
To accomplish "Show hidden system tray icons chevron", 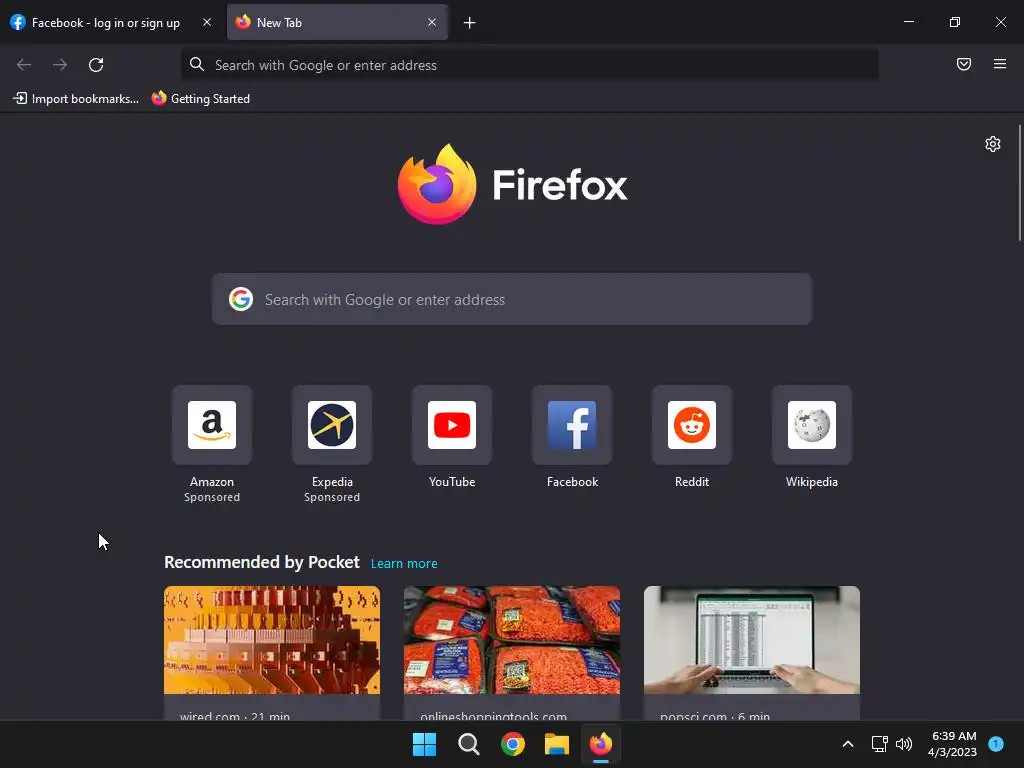I will (848, 744).
